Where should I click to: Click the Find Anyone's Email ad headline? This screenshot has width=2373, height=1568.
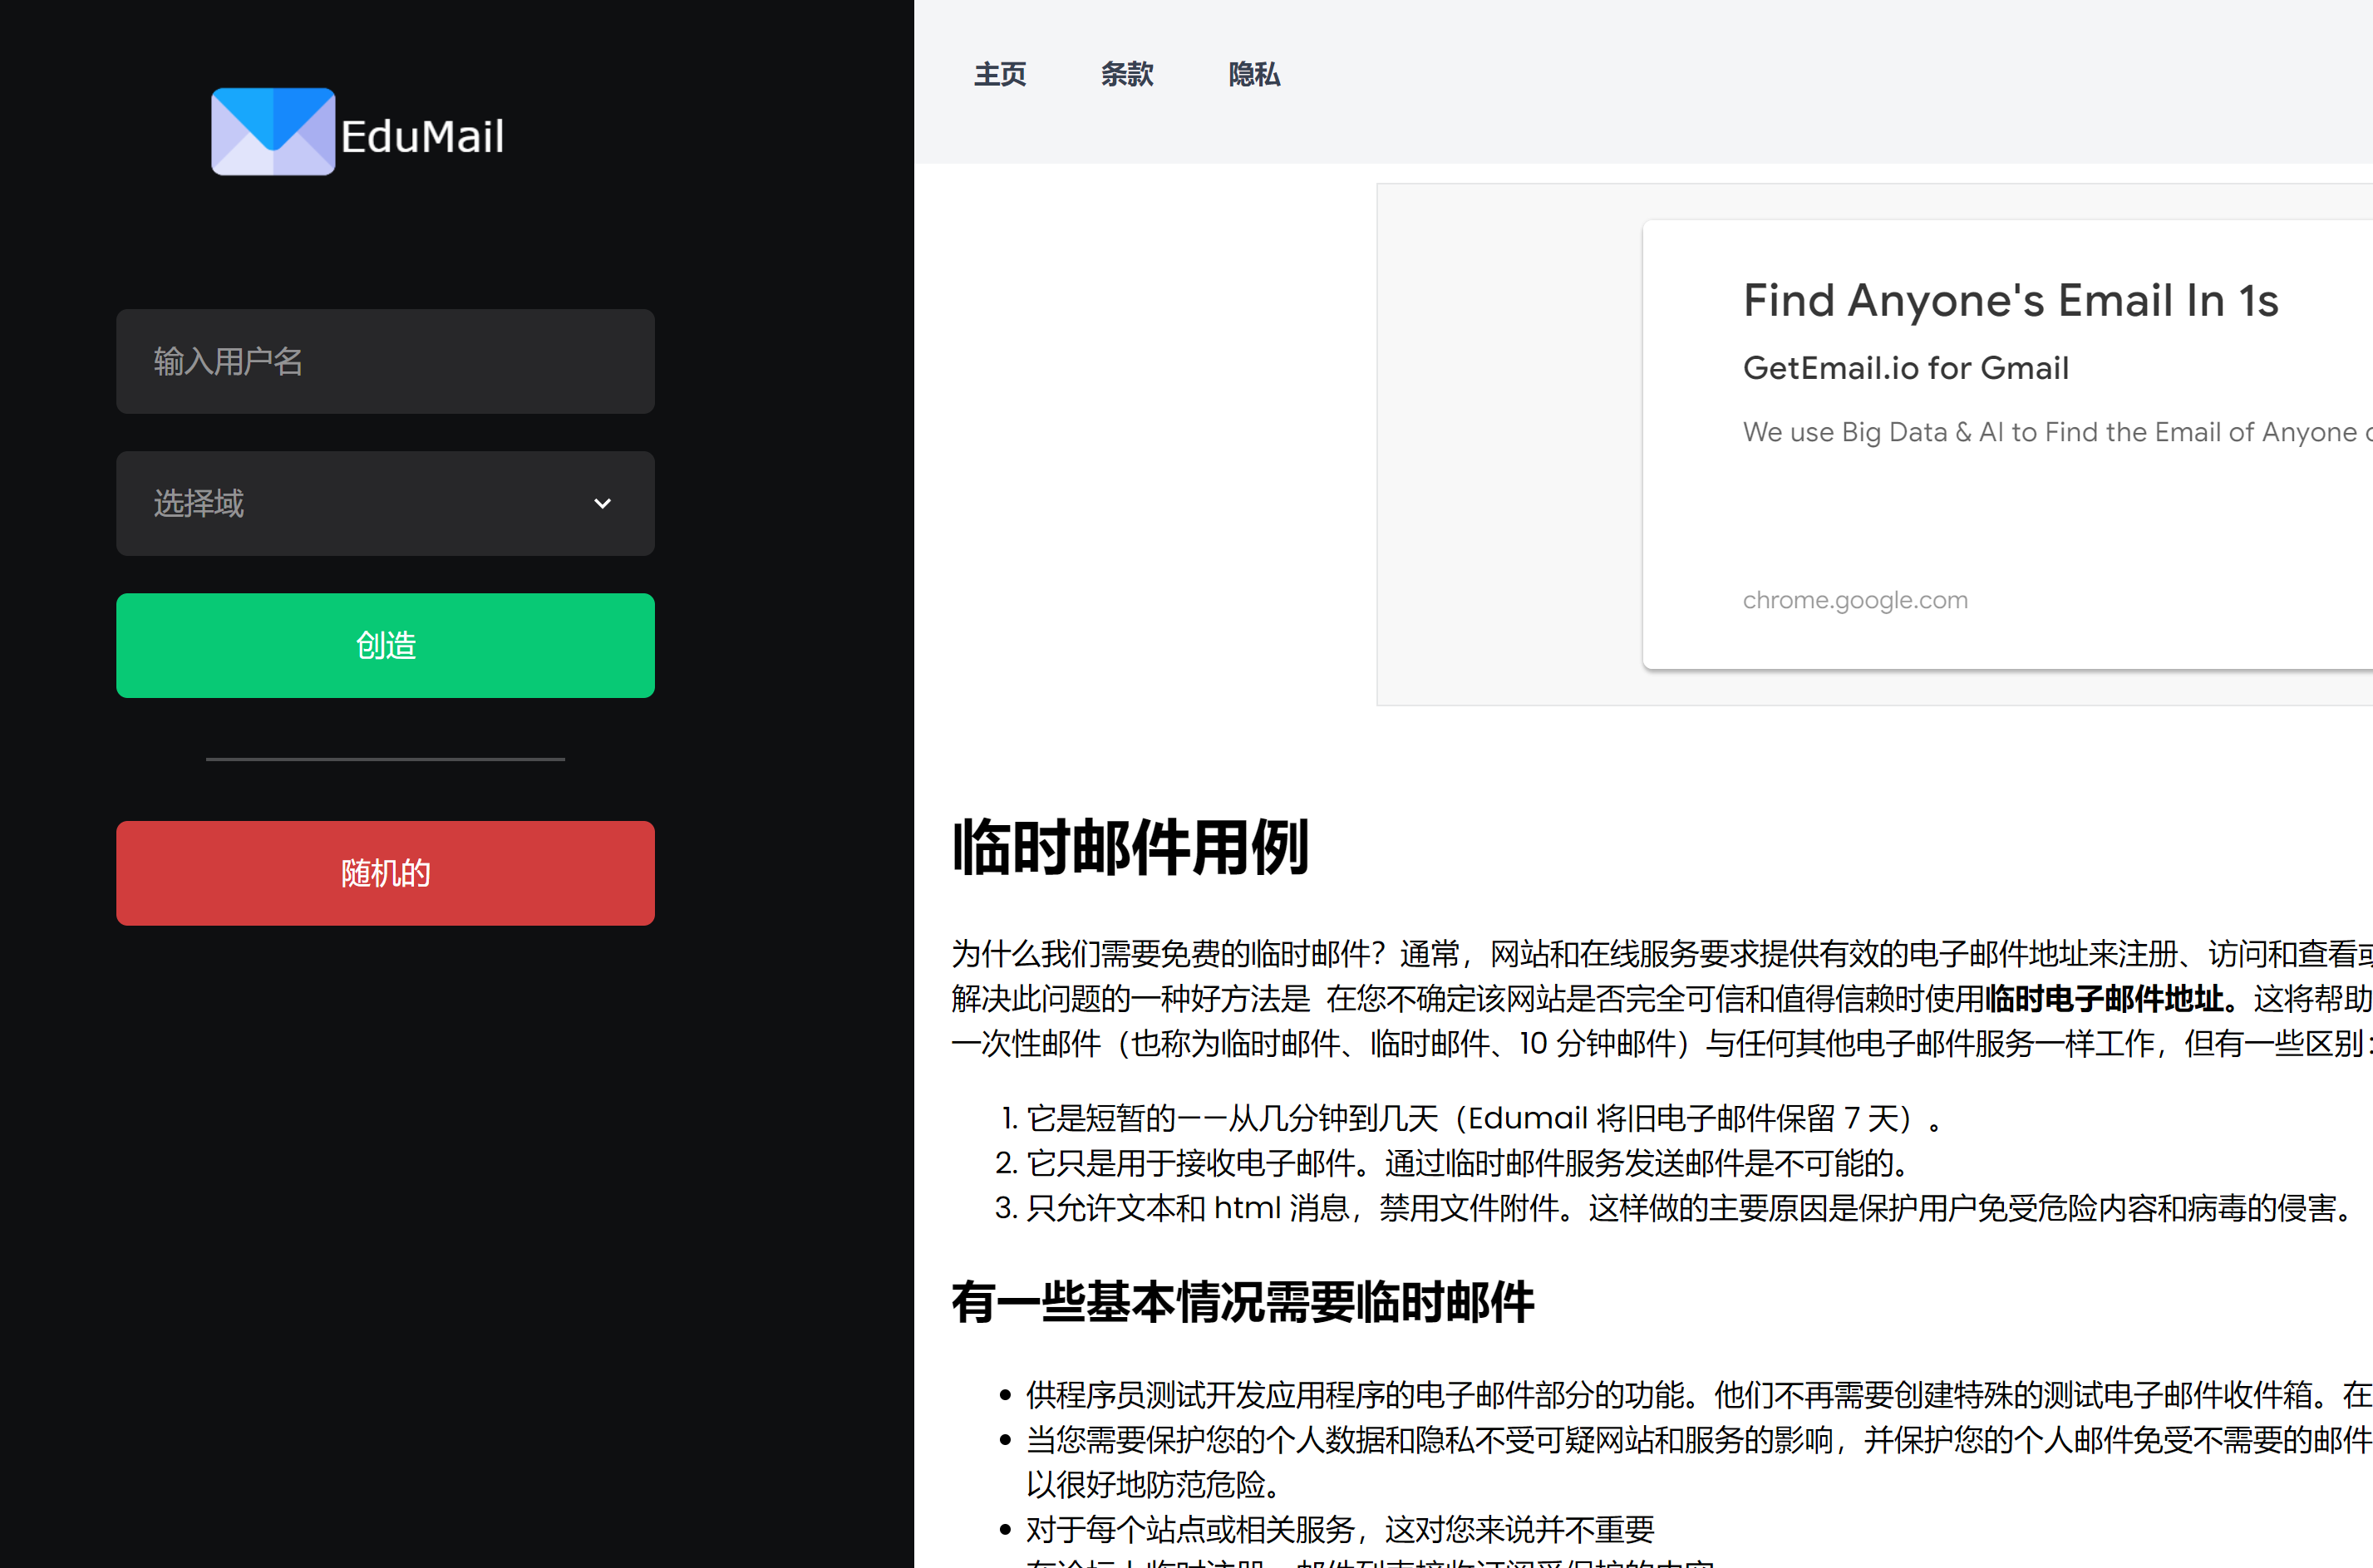coord(2010,301)
